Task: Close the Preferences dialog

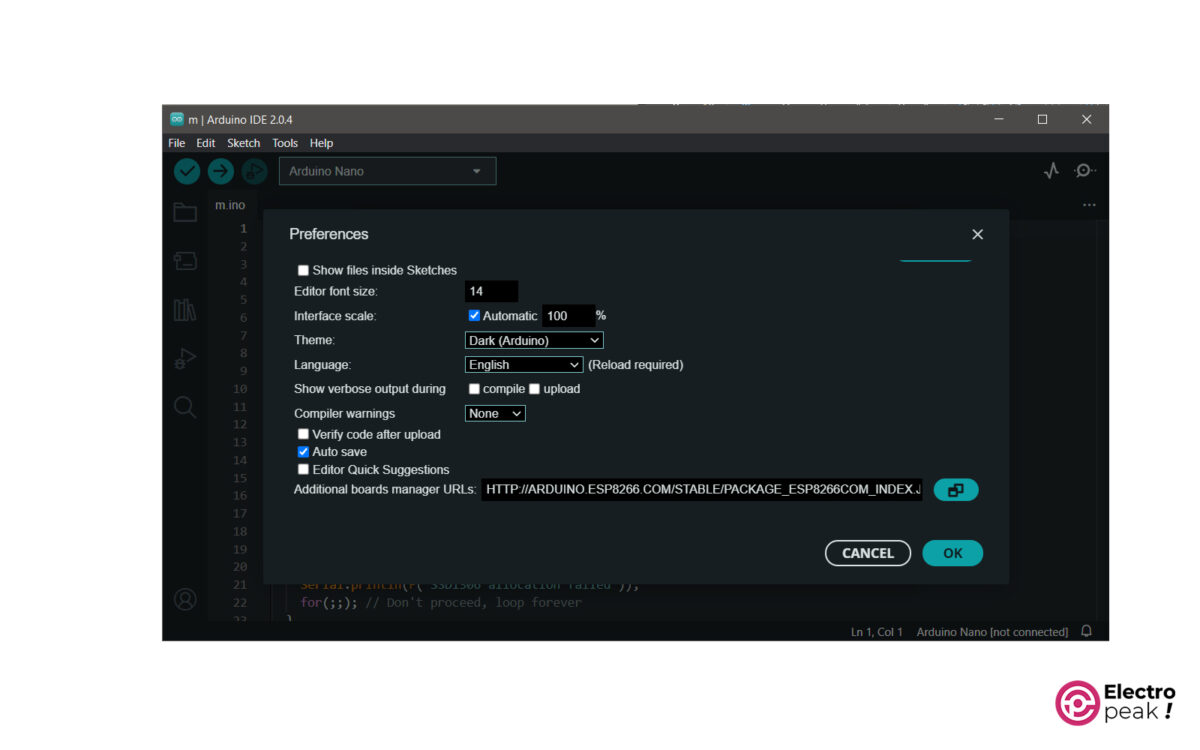Action: tap(977, 234)
